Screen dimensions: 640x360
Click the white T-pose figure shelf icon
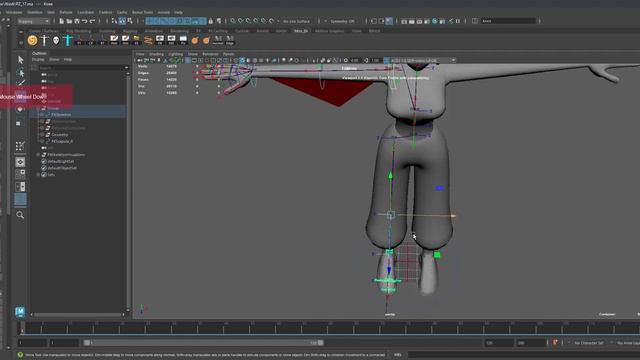pyautogui.click(x=44, y=40)
